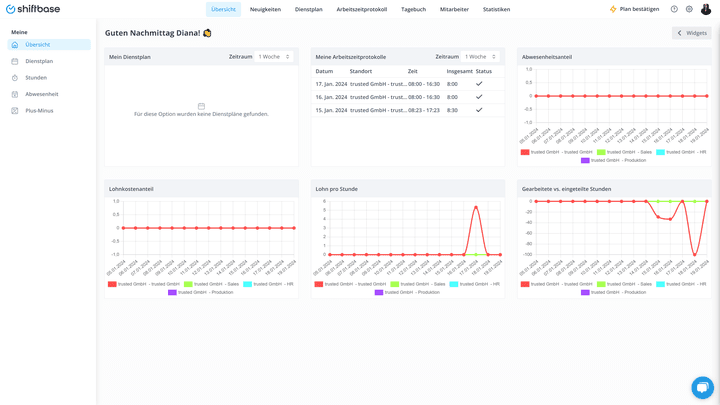This screenshot has width=720, height=405.
Task: Select the 17. Jan. 2024 timesheet row
Action: [x=408, y=84]
